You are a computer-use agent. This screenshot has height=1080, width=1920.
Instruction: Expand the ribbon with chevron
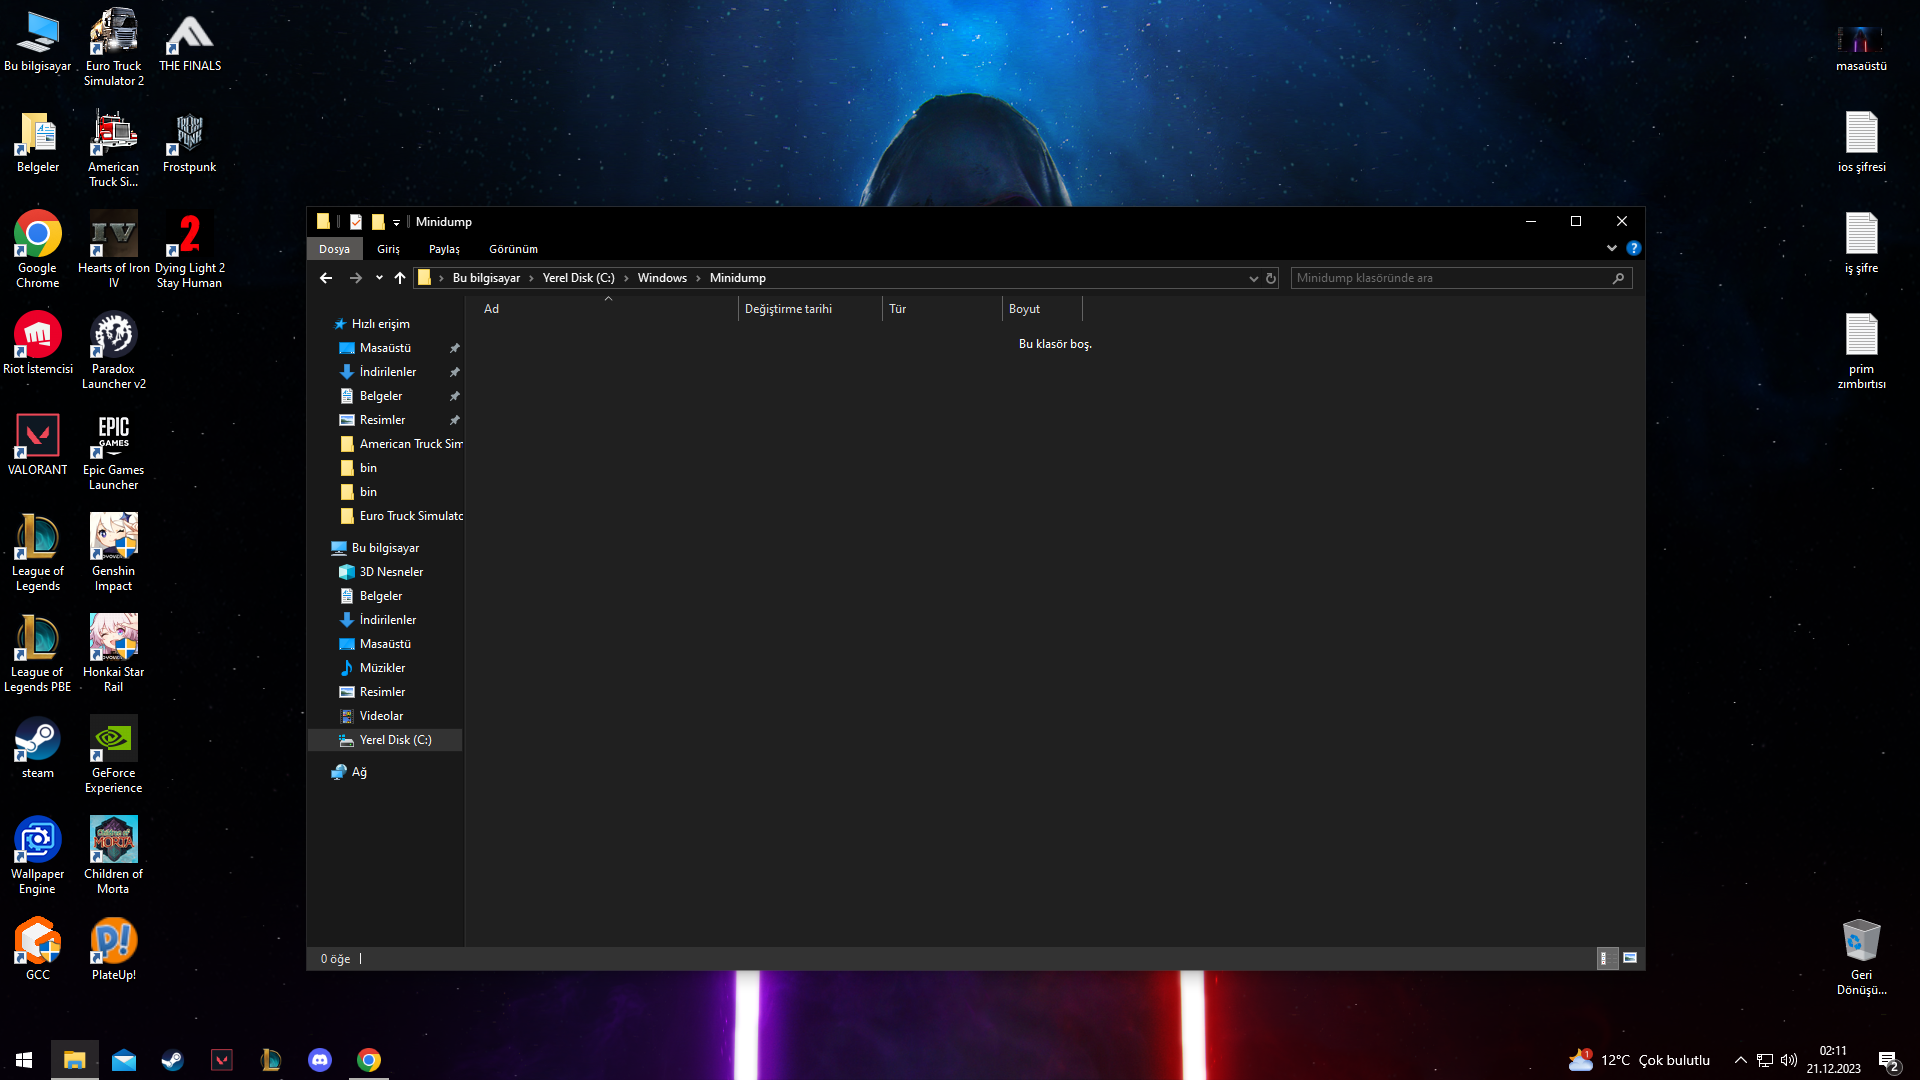1611,248
